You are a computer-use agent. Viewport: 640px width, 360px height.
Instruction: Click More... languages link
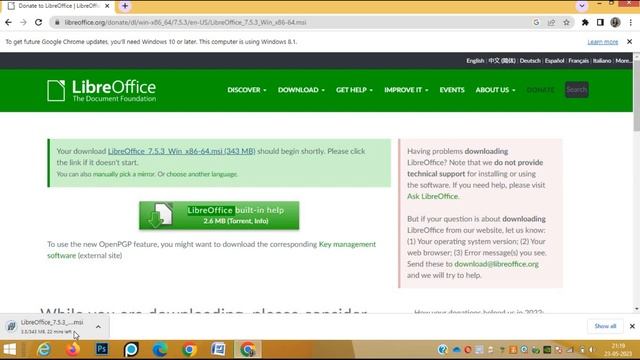623,61
